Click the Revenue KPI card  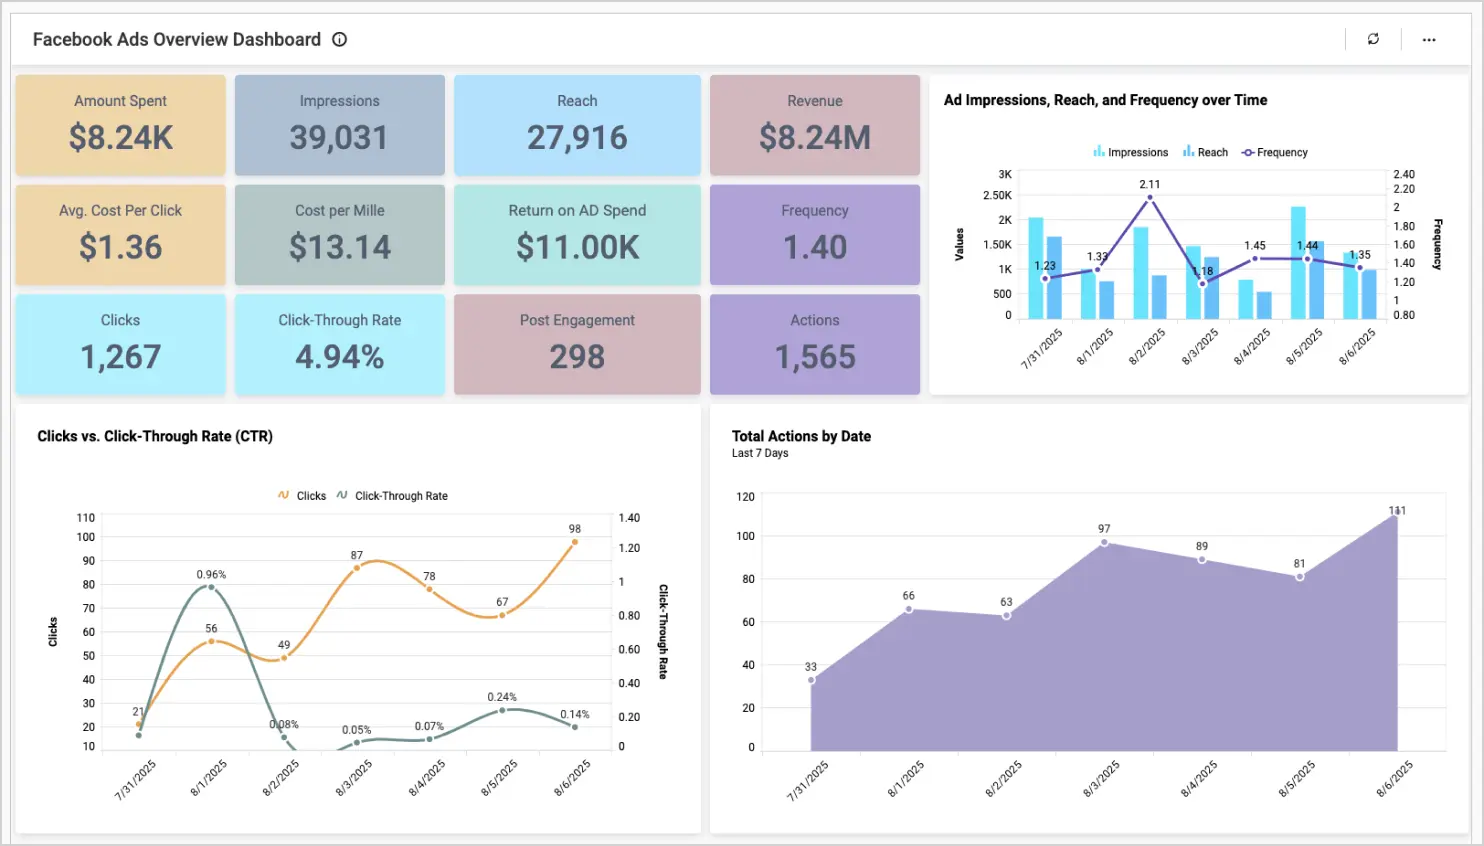click(815, 124)
